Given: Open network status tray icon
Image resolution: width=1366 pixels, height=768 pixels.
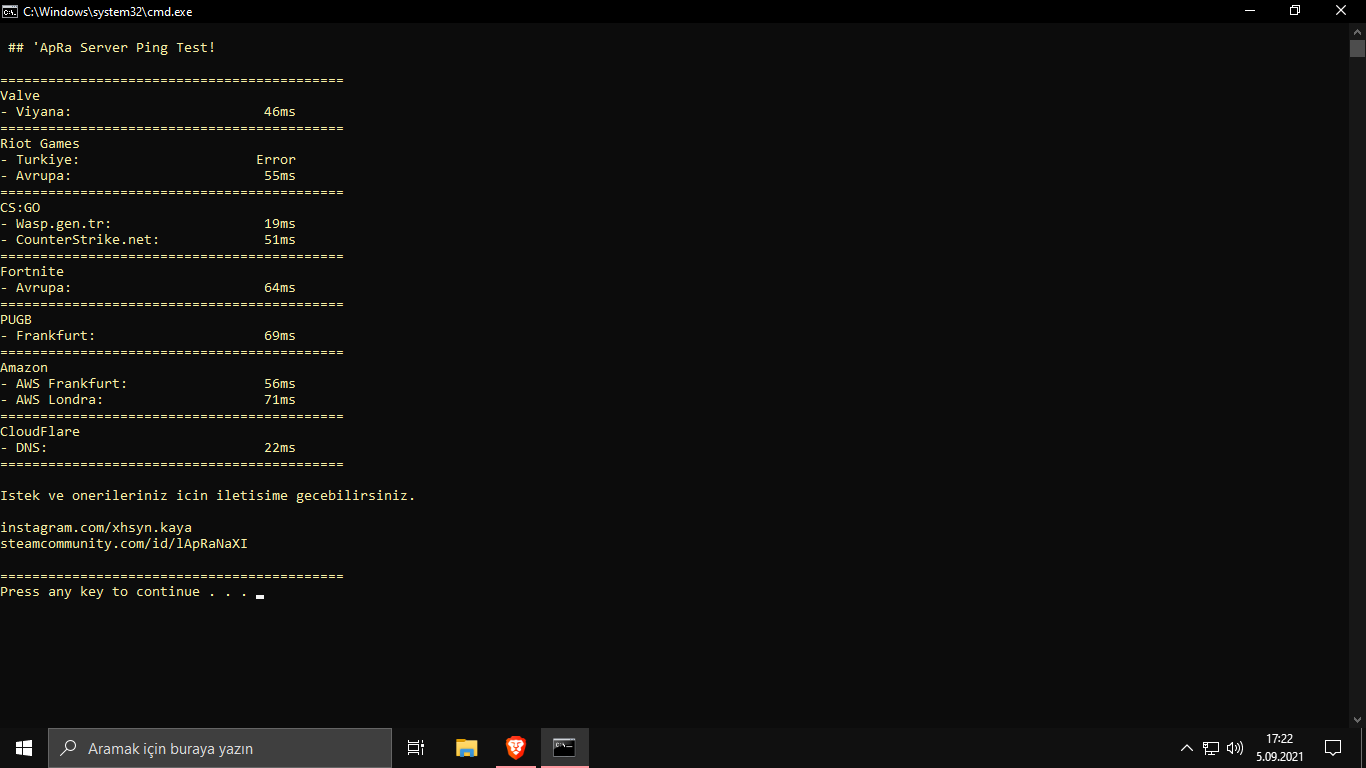Looking at the screenshot, I should tap(1211, 748).
